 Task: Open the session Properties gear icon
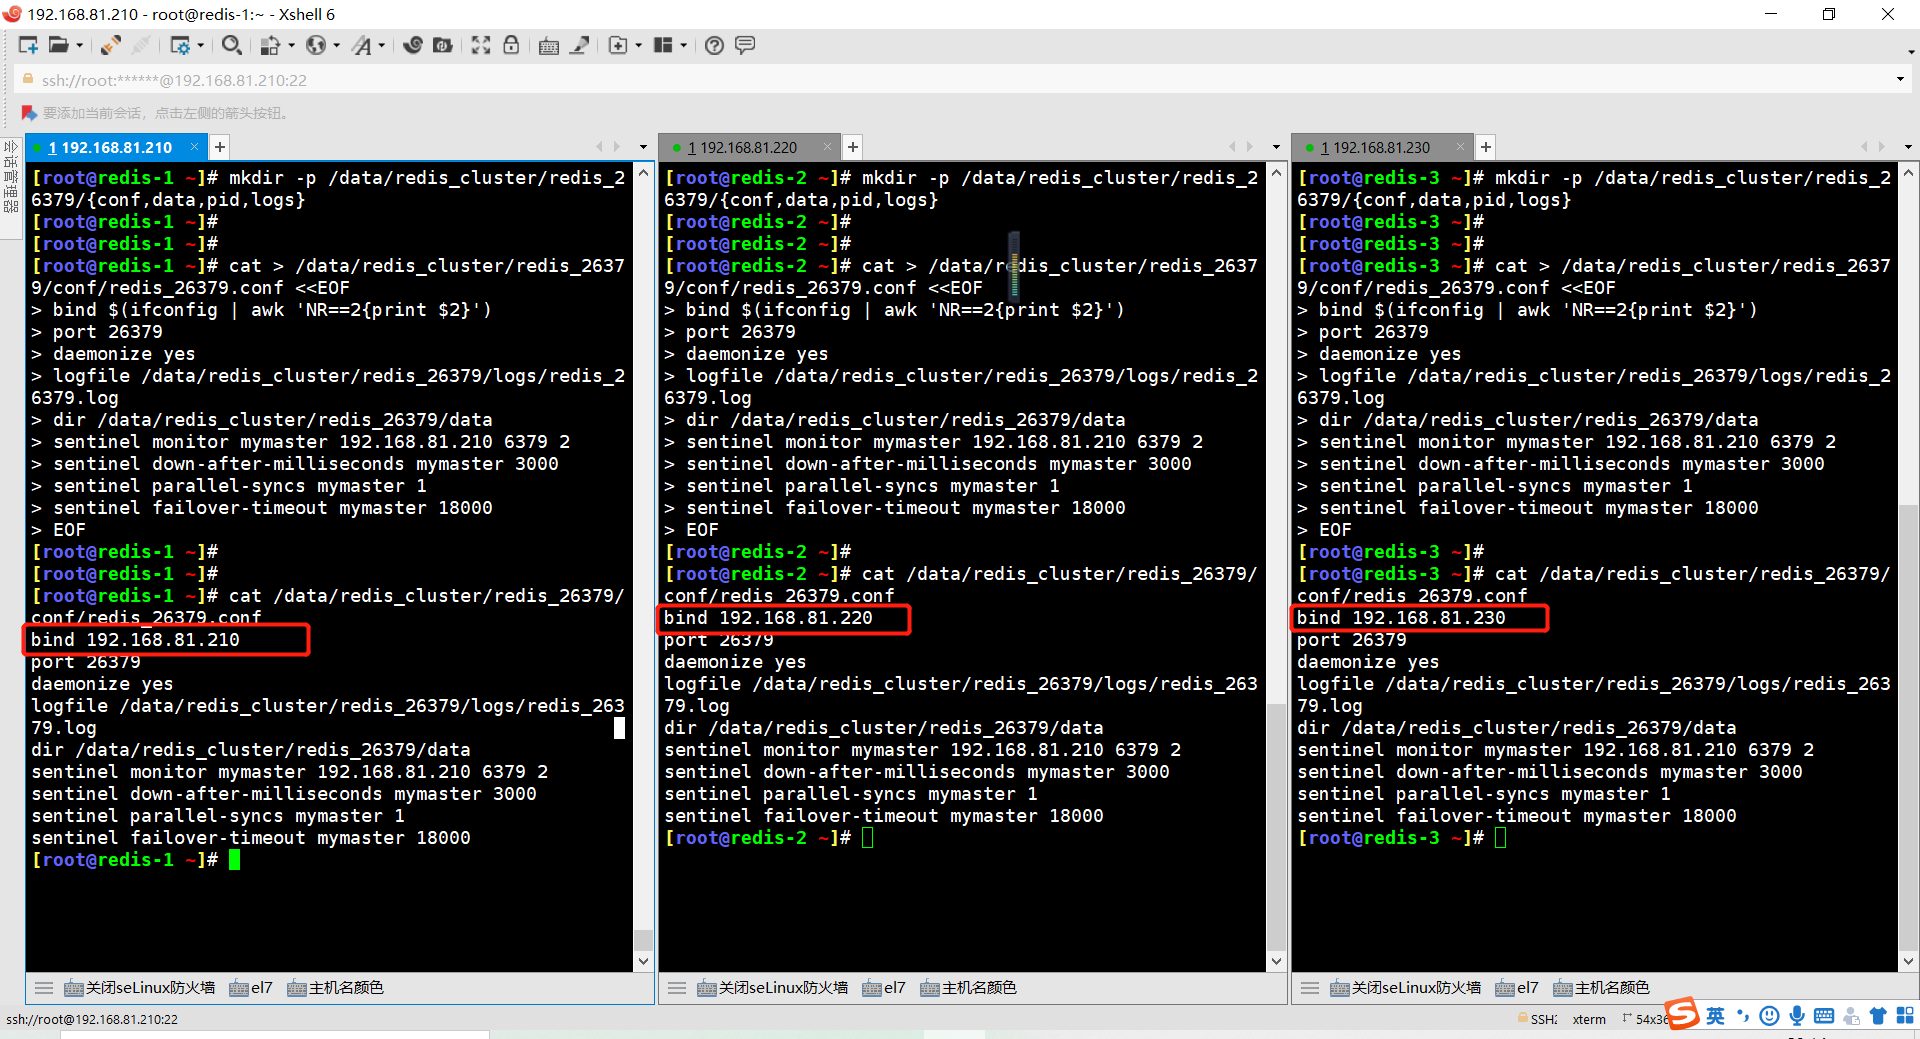pyautogui.click(x=180, y=45)
